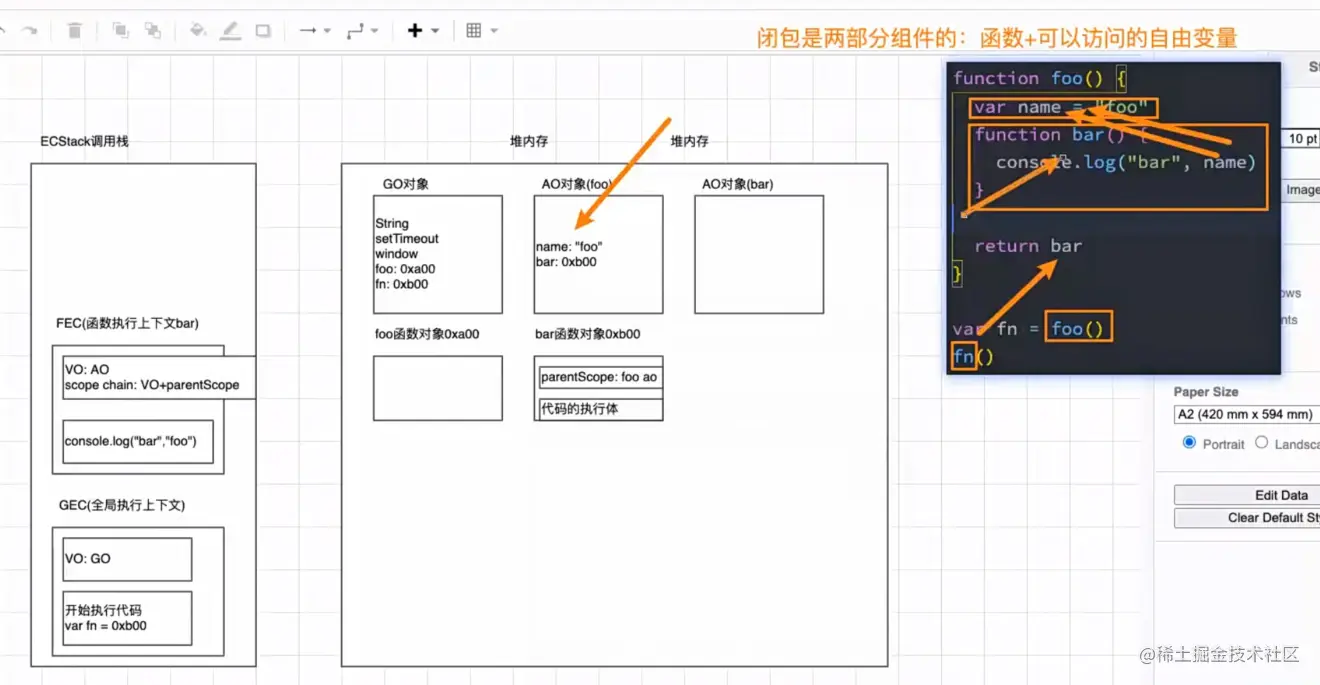Click the plus insert icon
The width and height of the screenshot is (1320, 685).
415,31
